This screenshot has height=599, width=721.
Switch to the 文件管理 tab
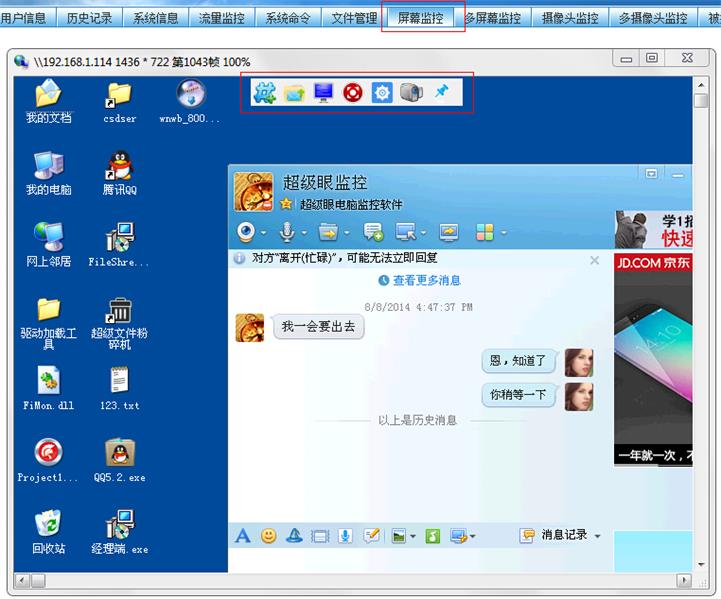click(353, 18)
